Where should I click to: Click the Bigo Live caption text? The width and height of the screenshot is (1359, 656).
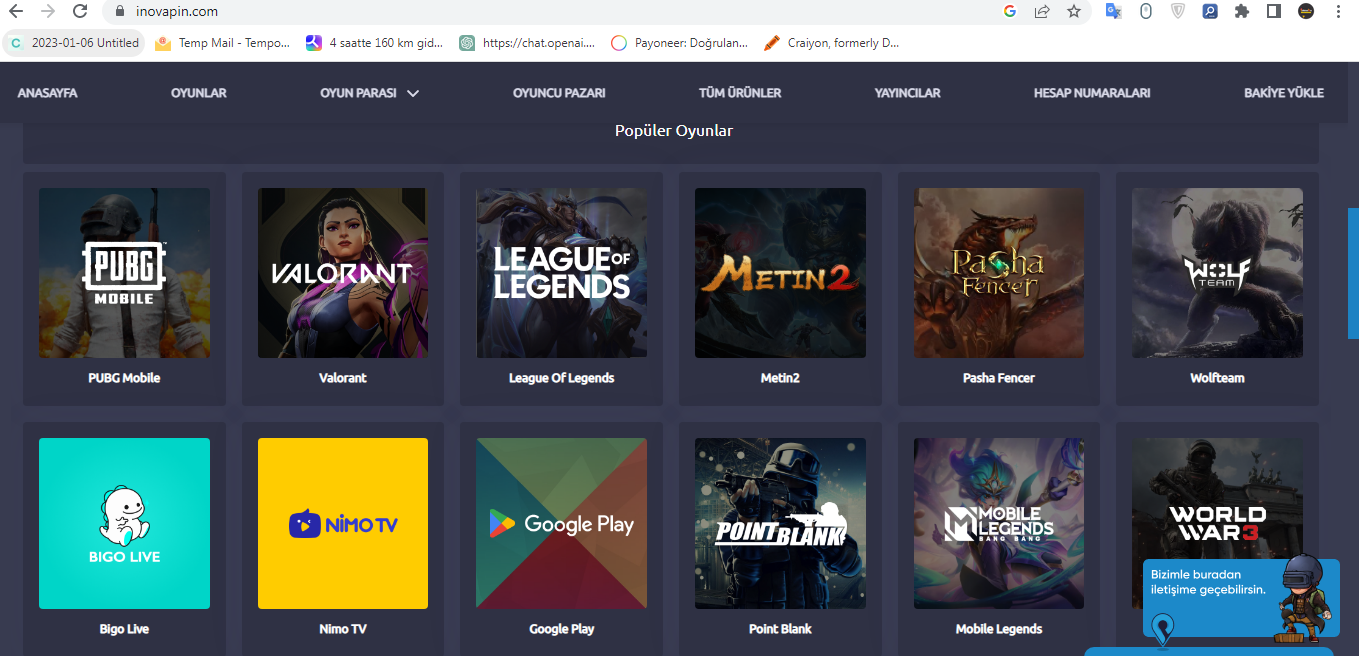tap(124, 629)
